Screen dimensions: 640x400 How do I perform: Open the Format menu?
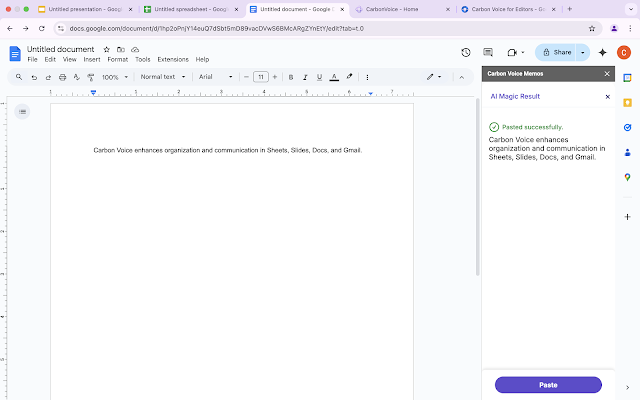coord(118,60)
